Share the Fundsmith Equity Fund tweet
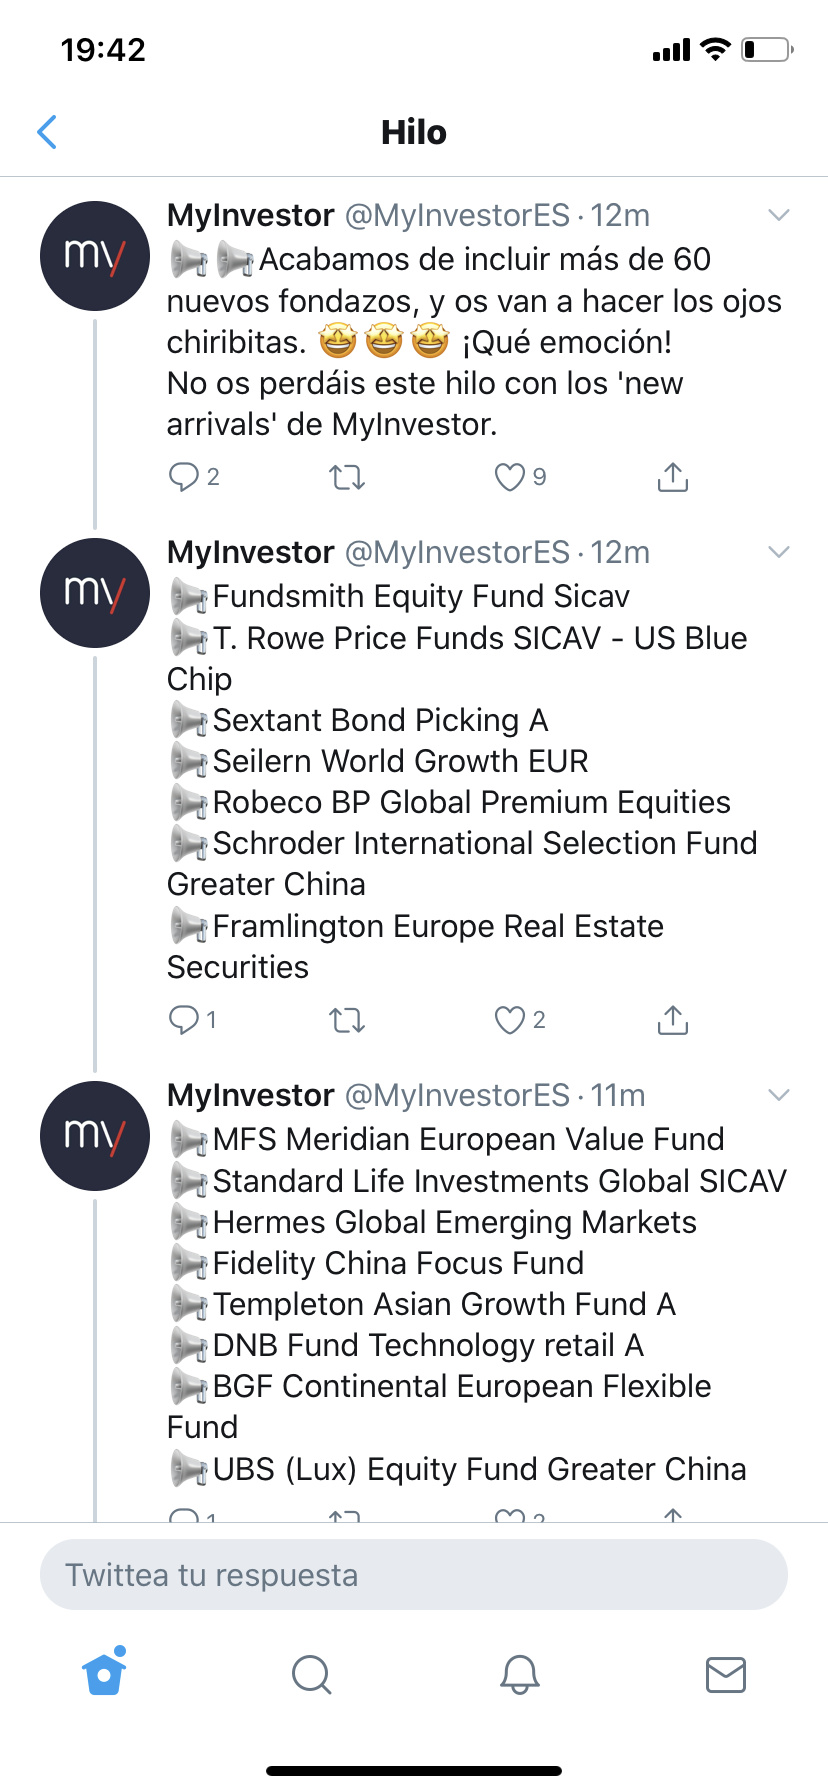The image size is (828, 1792). coord(673,1020)
